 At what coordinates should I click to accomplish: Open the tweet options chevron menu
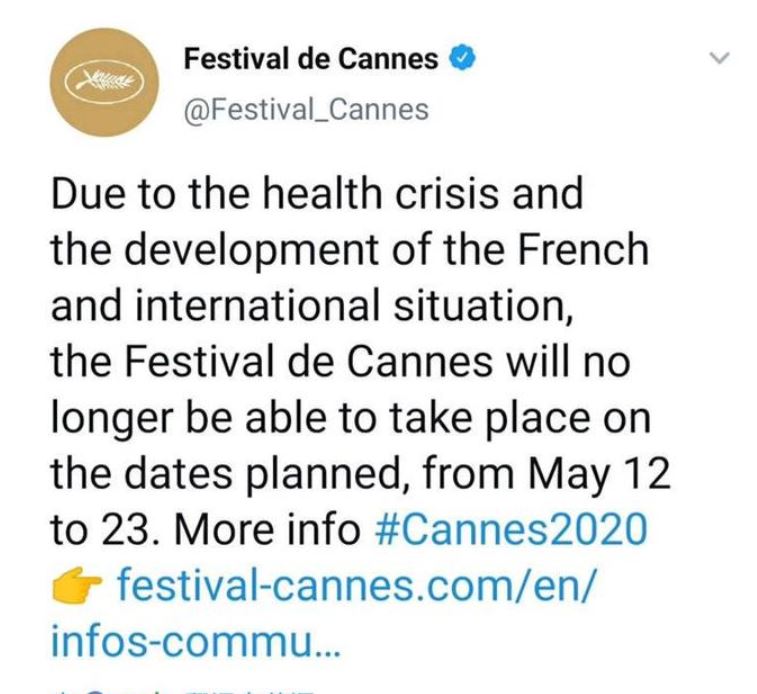718,59
